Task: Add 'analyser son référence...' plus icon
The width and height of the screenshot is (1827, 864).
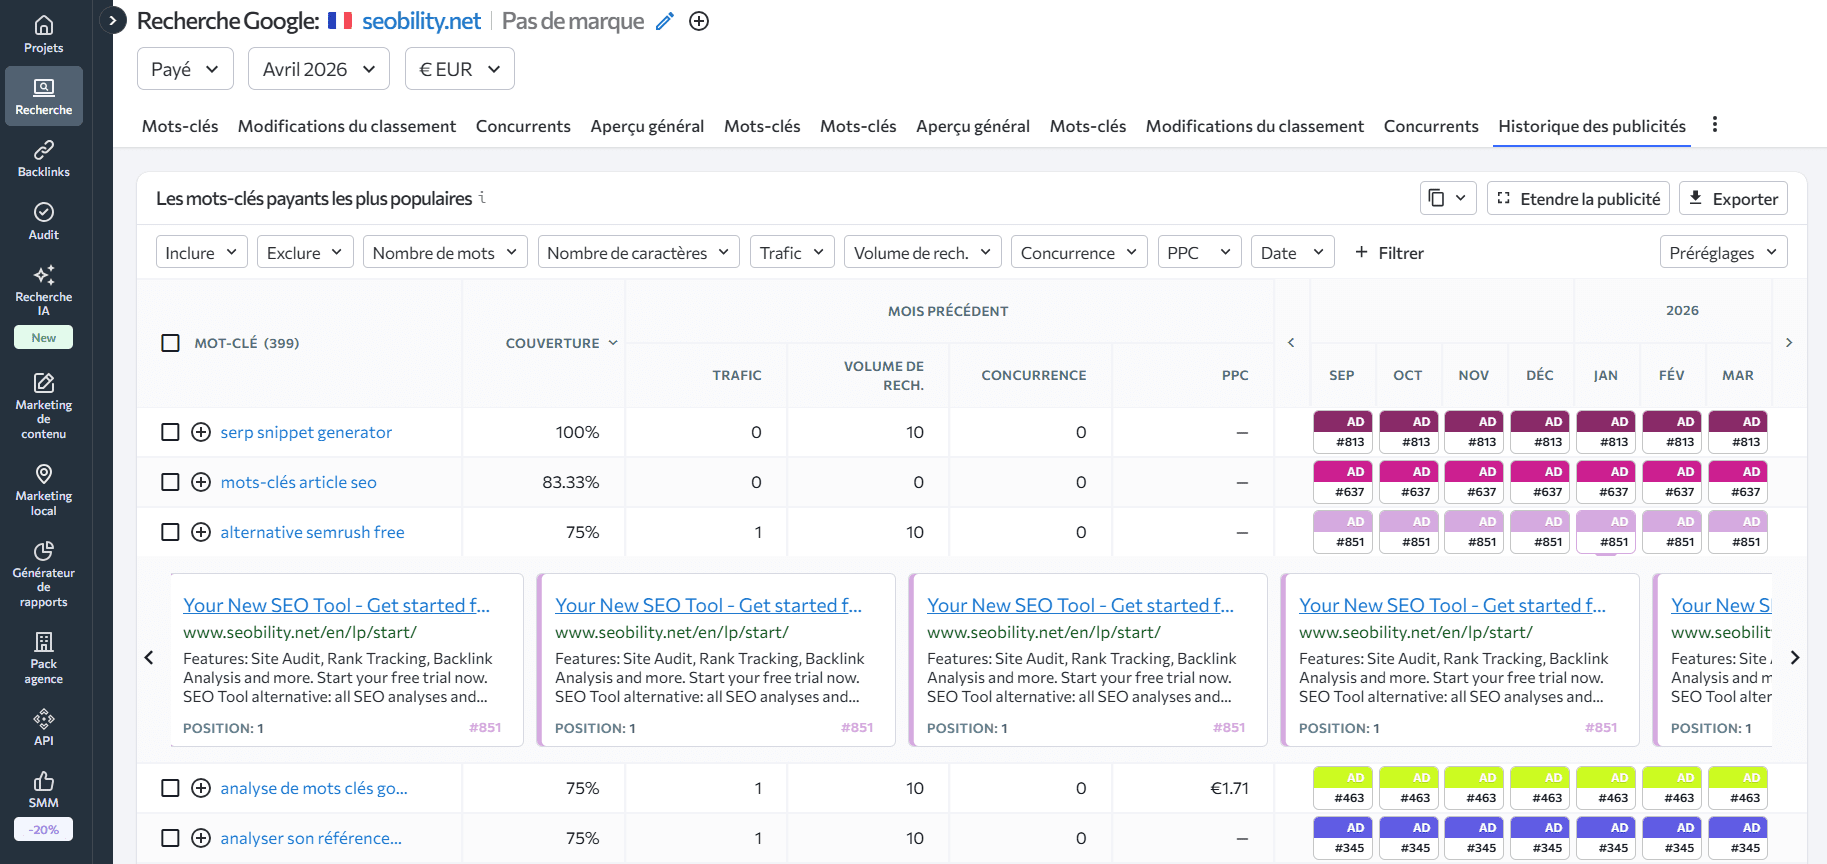Action: point(201,838)
